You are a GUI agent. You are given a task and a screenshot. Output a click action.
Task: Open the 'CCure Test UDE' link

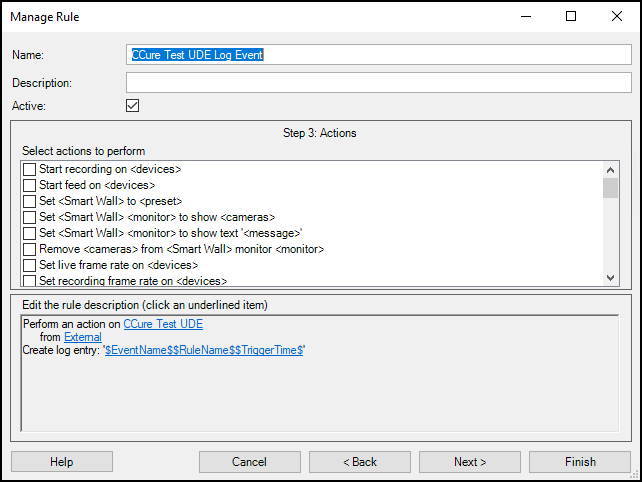click(x=163, y=324)
